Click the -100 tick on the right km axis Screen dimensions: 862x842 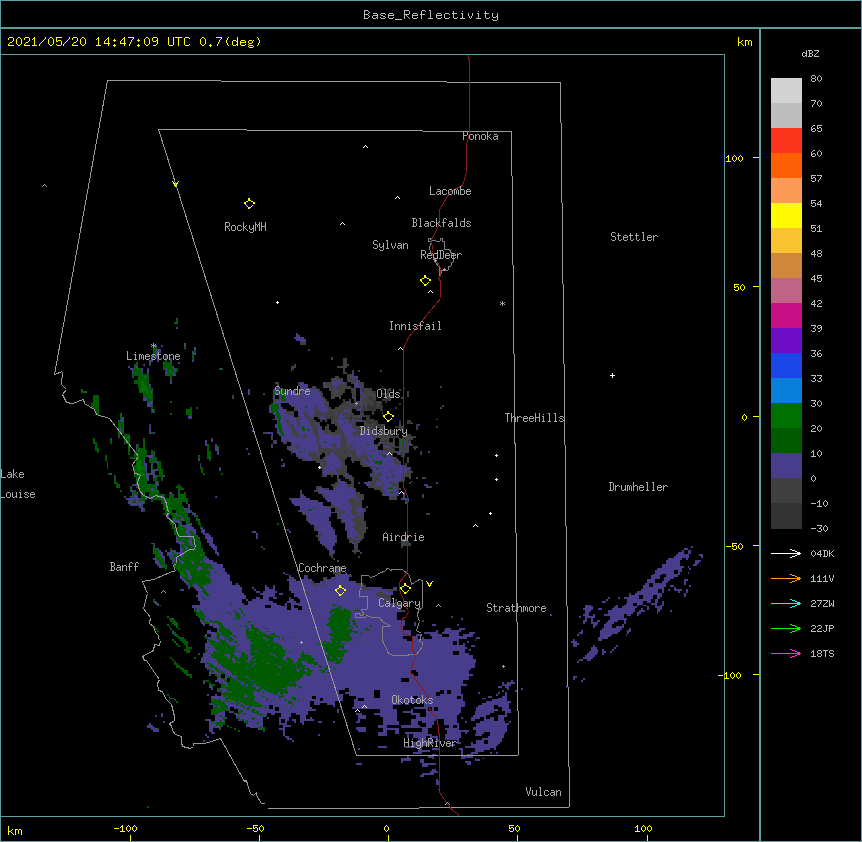tap(731, 675)
